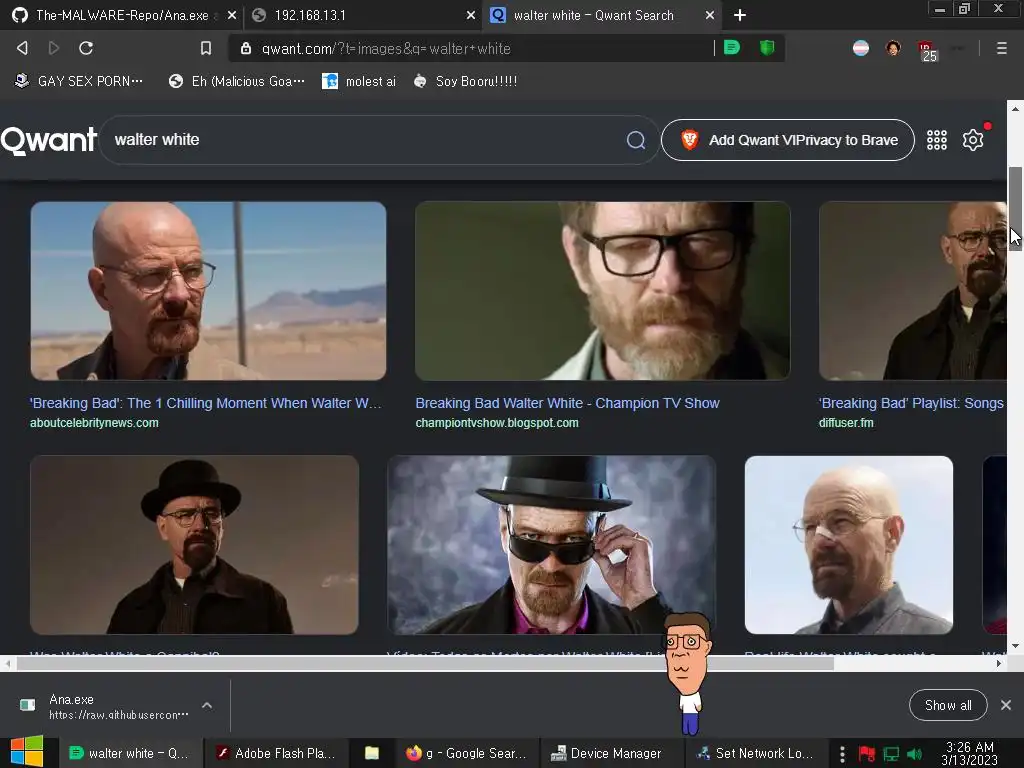Go to the Qwant logo home
The width and height of the screenshot is (1024, 768).
point(49,140)
